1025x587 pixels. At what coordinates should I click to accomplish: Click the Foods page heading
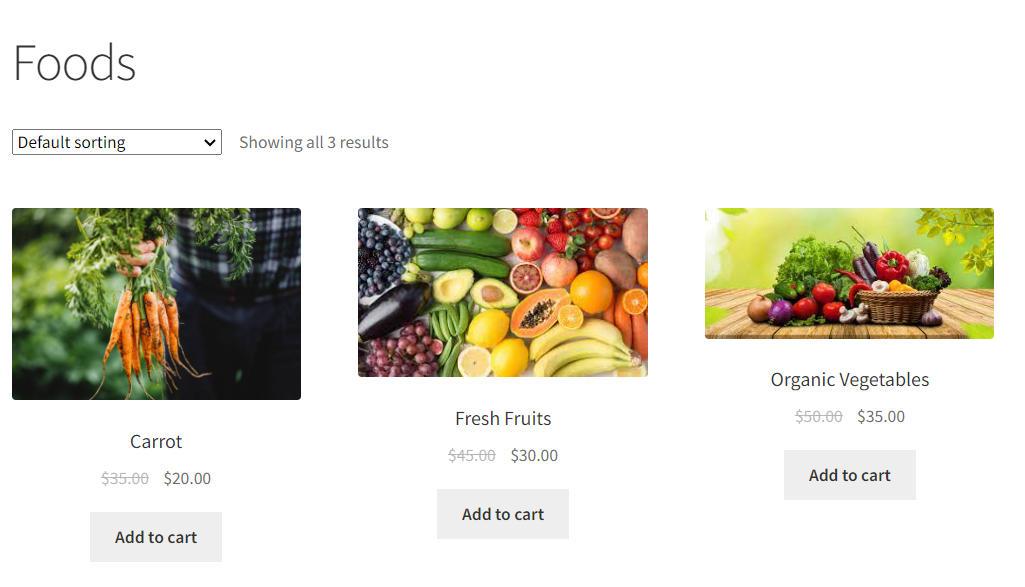[75, 63]
